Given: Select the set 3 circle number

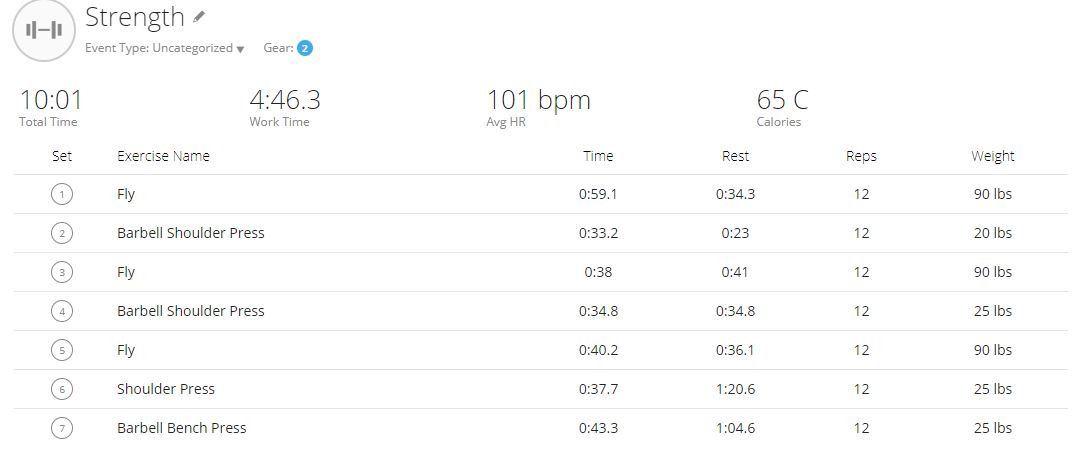Looking at the screenshot, I should click(x=62, y=272).
